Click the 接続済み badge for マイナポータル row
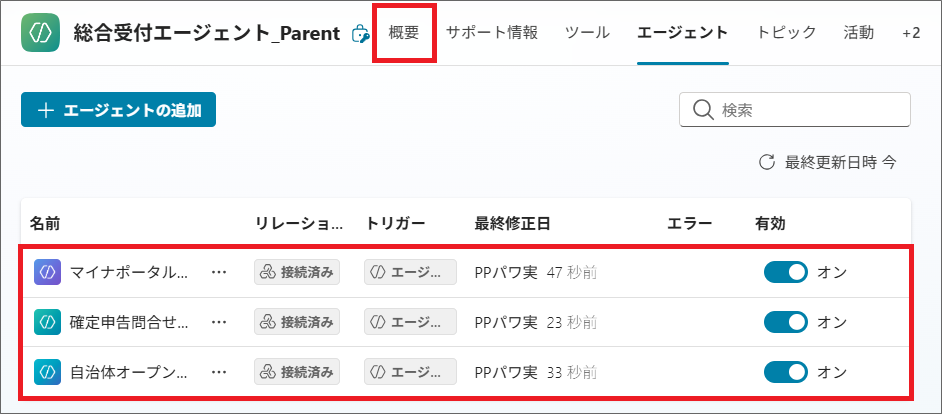The image size is (942, 414). pyautogui.click(x=297, y=272)
